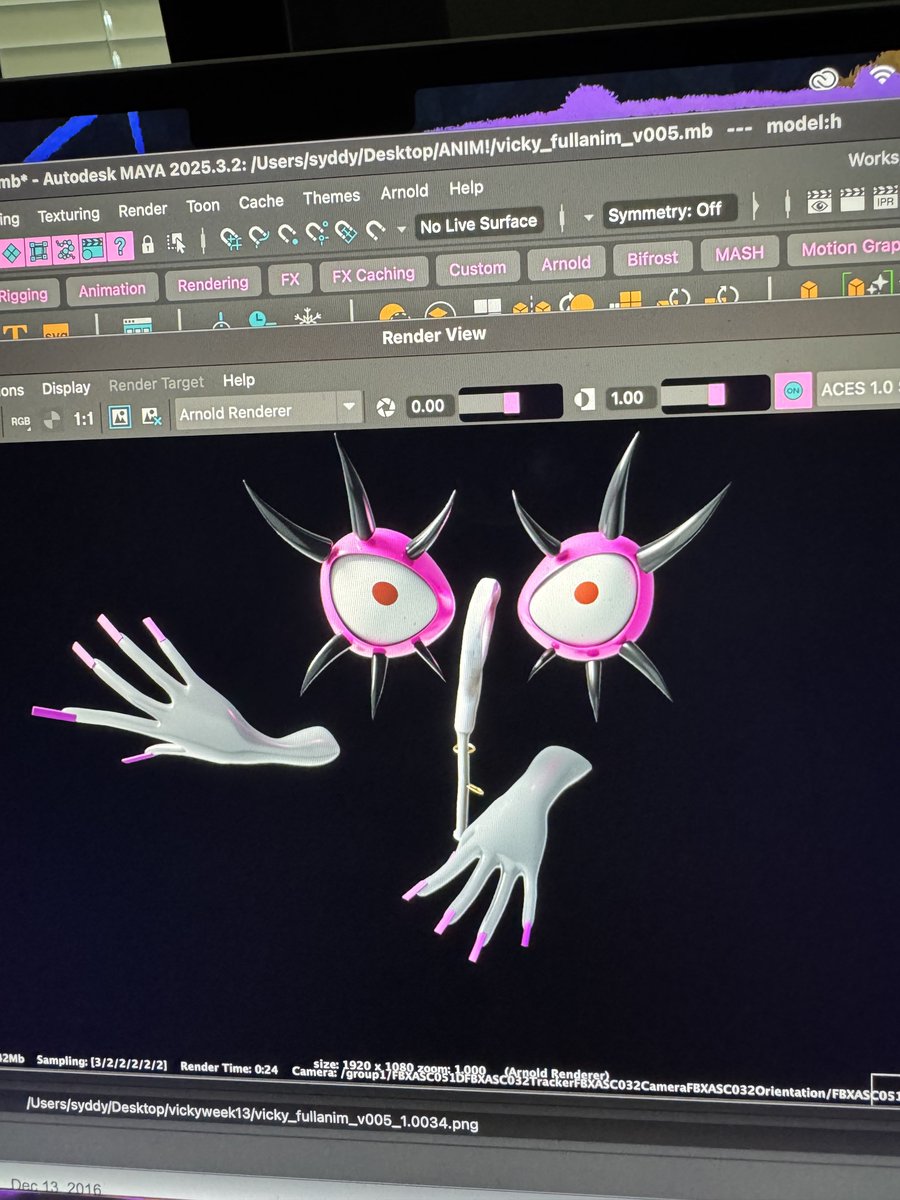Adjust the exposure slider handle
Screen dimensions: 900x1200
click(511, 402)
